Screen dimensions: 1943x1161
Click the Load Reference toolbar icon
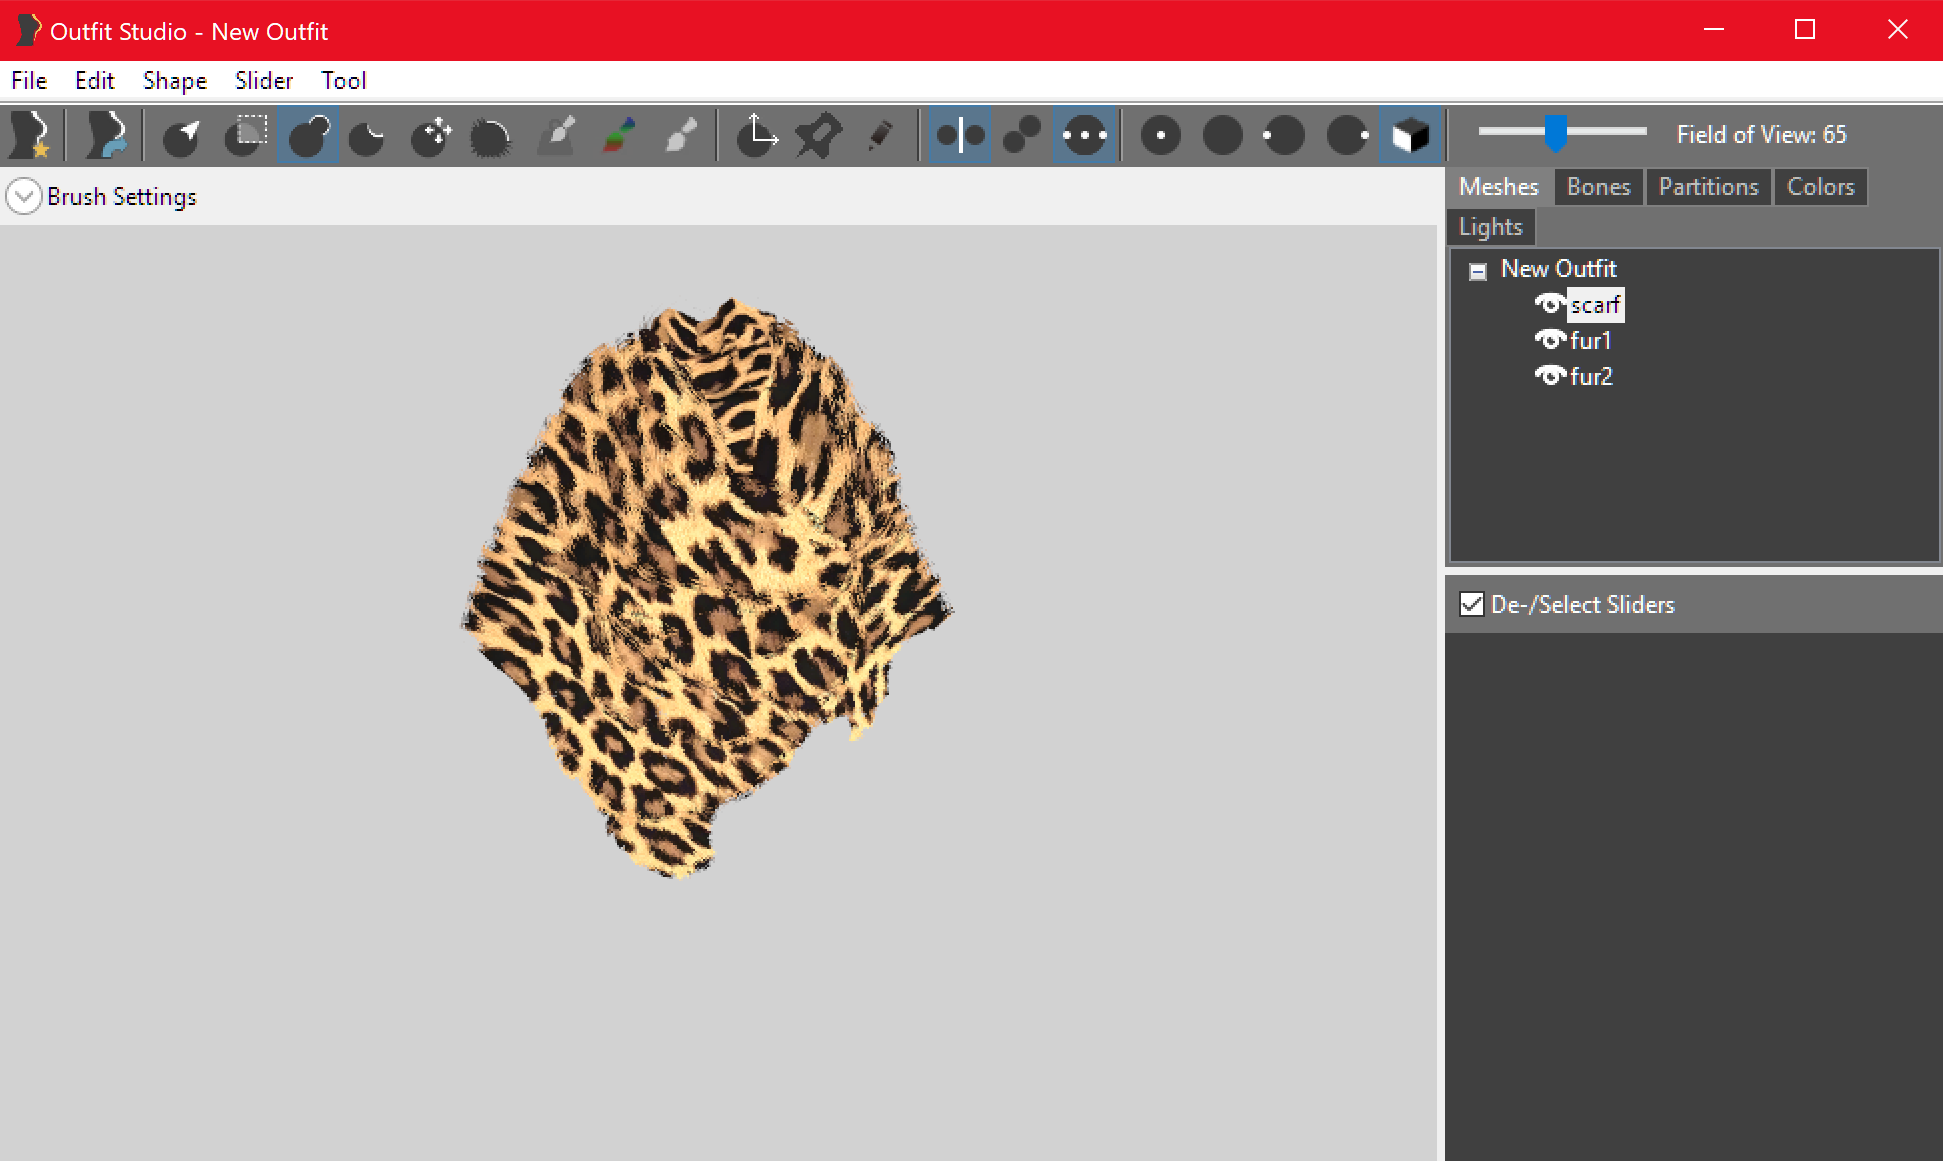(x=106, y=135)
